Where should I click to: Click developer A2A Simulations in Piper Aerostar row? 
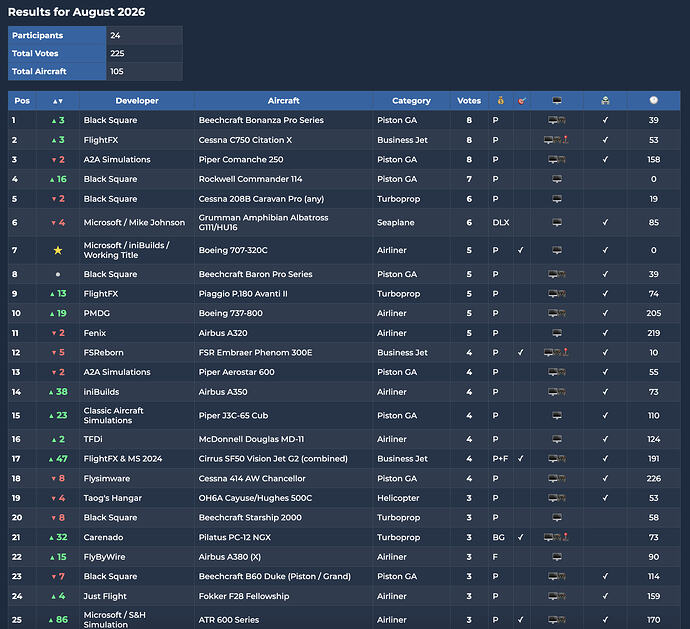click(x=117, y=372)
